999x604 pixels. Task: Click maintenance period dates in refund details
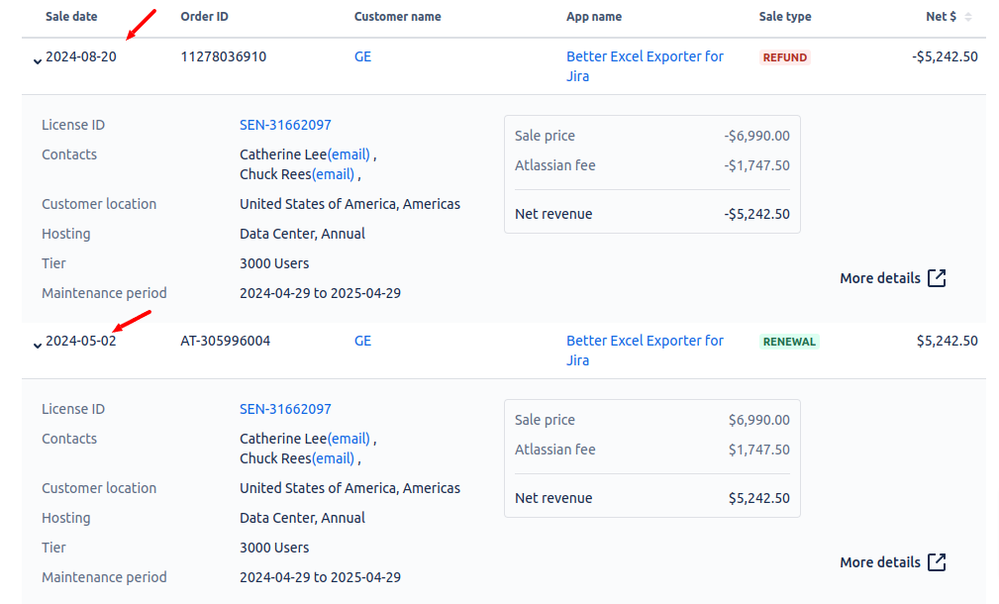[x=320, y=293]
